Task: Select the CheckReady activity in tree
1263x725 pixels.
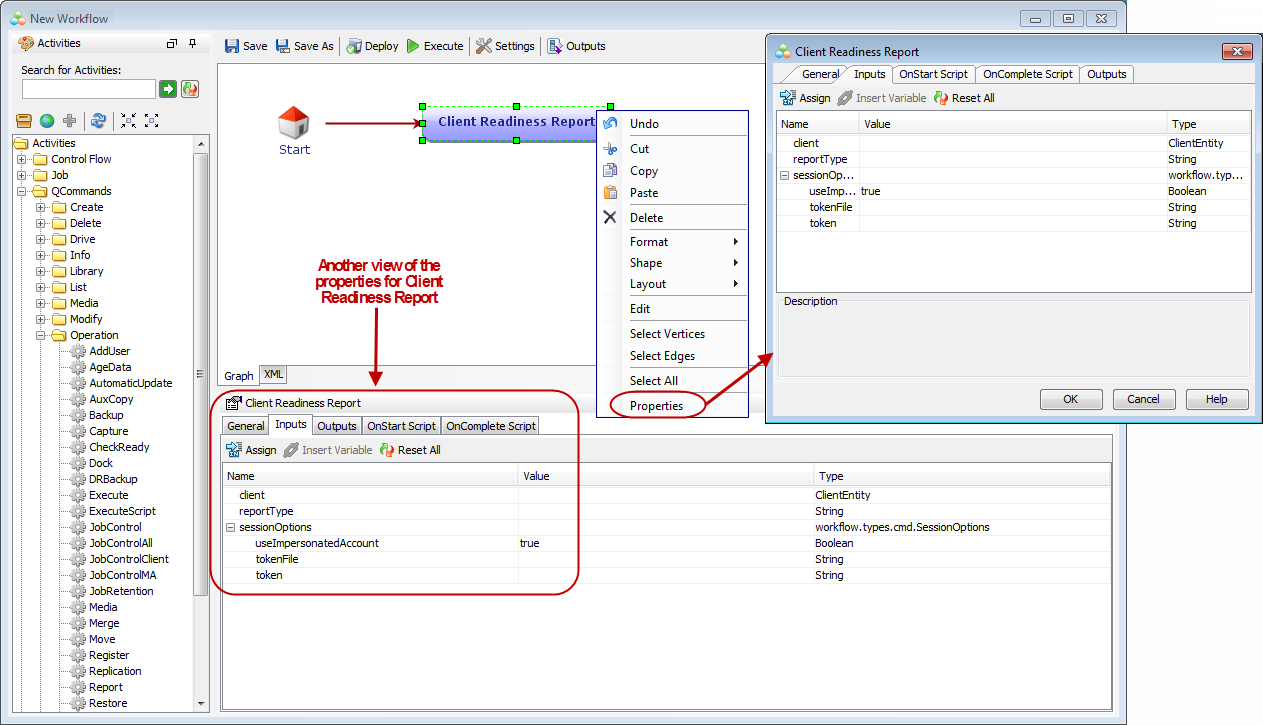Action: (119, 447)
